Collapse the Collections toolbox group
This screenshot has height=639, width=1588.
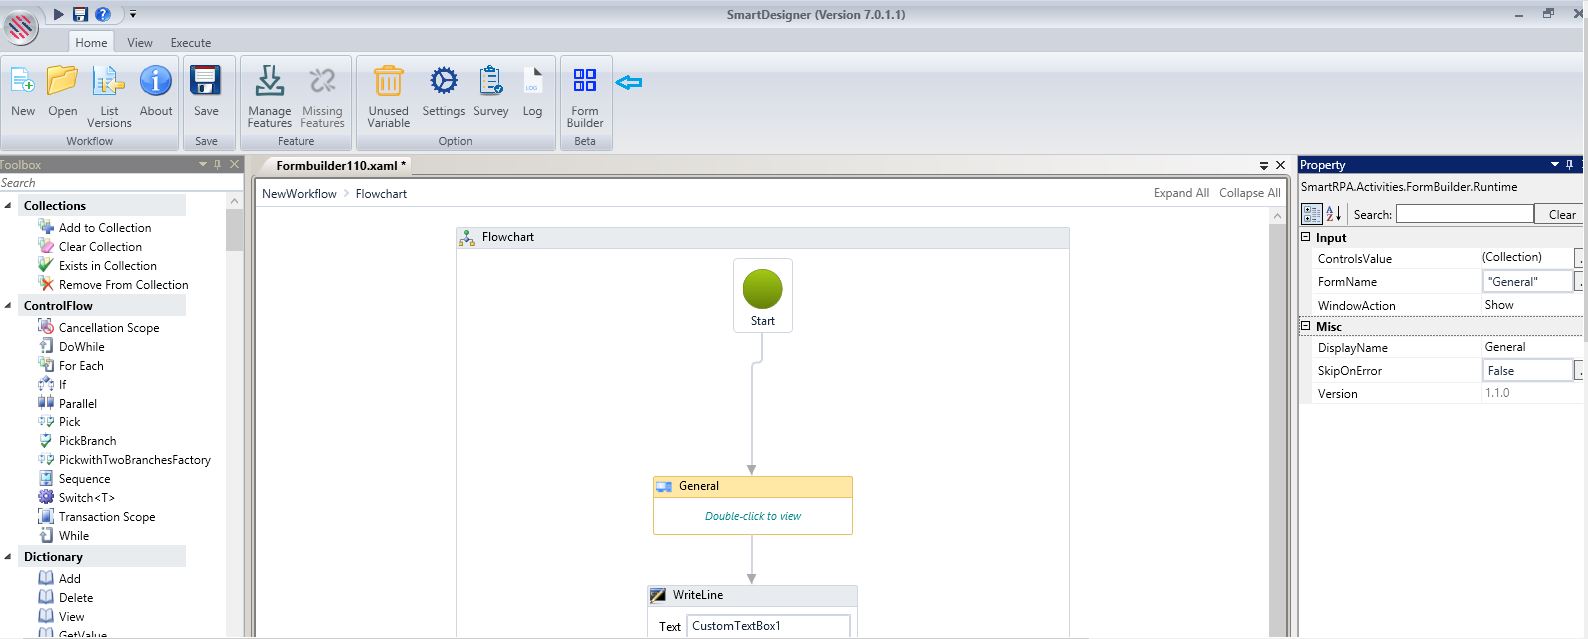click(9, 206)
